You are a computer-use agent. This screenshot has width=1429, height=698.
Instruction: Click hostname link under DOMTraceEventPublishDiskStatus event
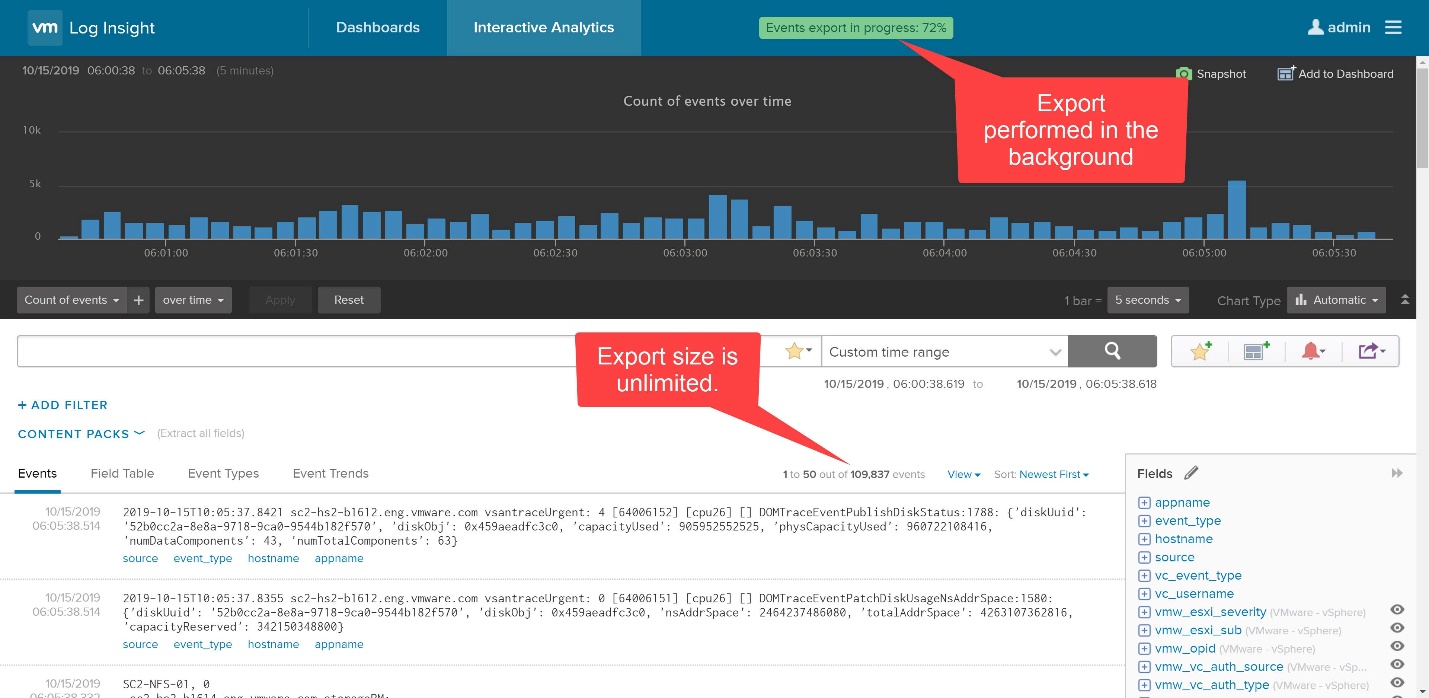point(274,559)
